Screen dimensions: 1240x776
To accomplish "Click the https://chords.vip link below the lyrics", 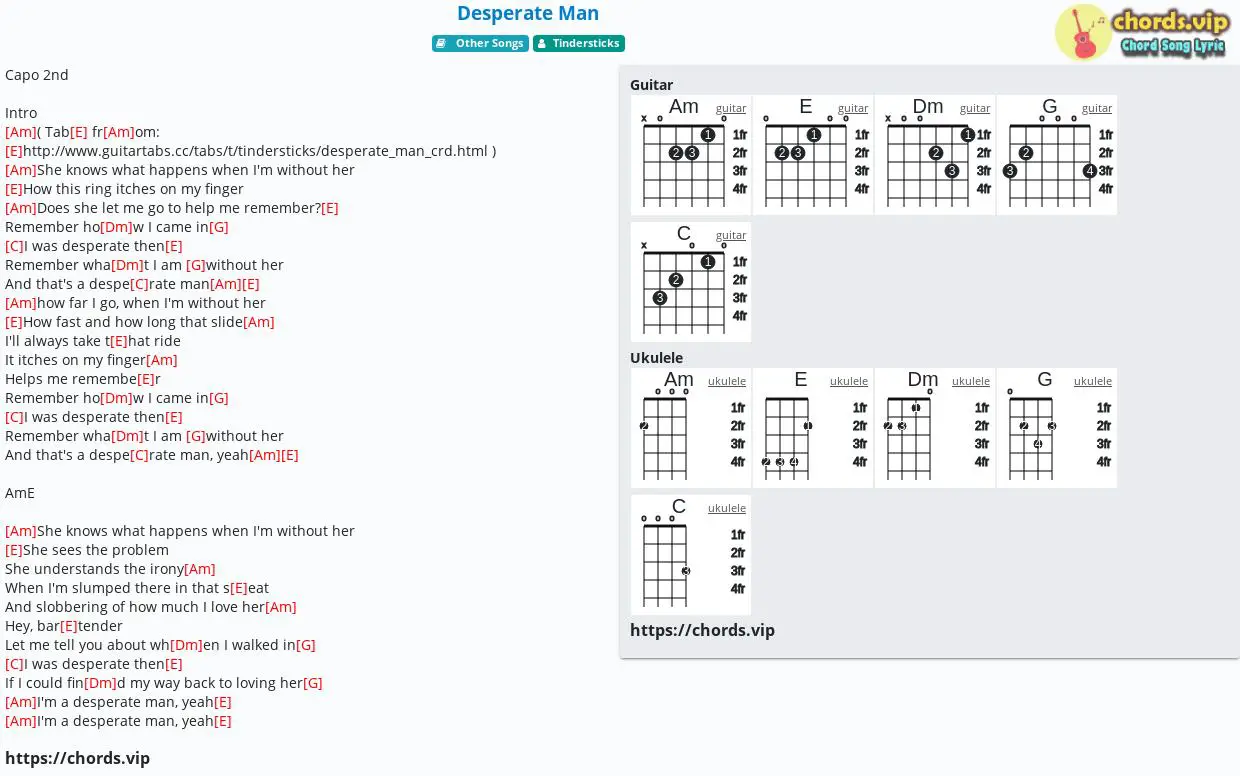I will pyautogui.click(x=77, y=758).
